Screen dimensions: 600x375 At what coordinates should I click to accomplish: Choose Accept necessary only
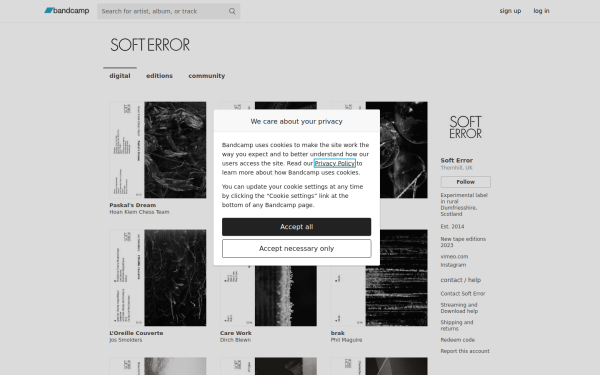coord(296,249)
